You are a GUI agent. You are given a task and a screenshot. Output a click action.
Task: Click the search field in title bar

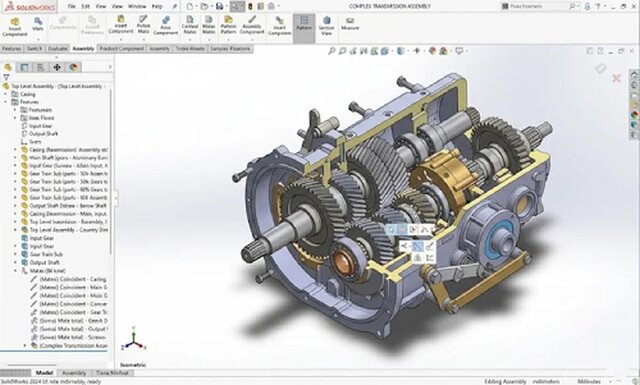[x=539, y=6]
